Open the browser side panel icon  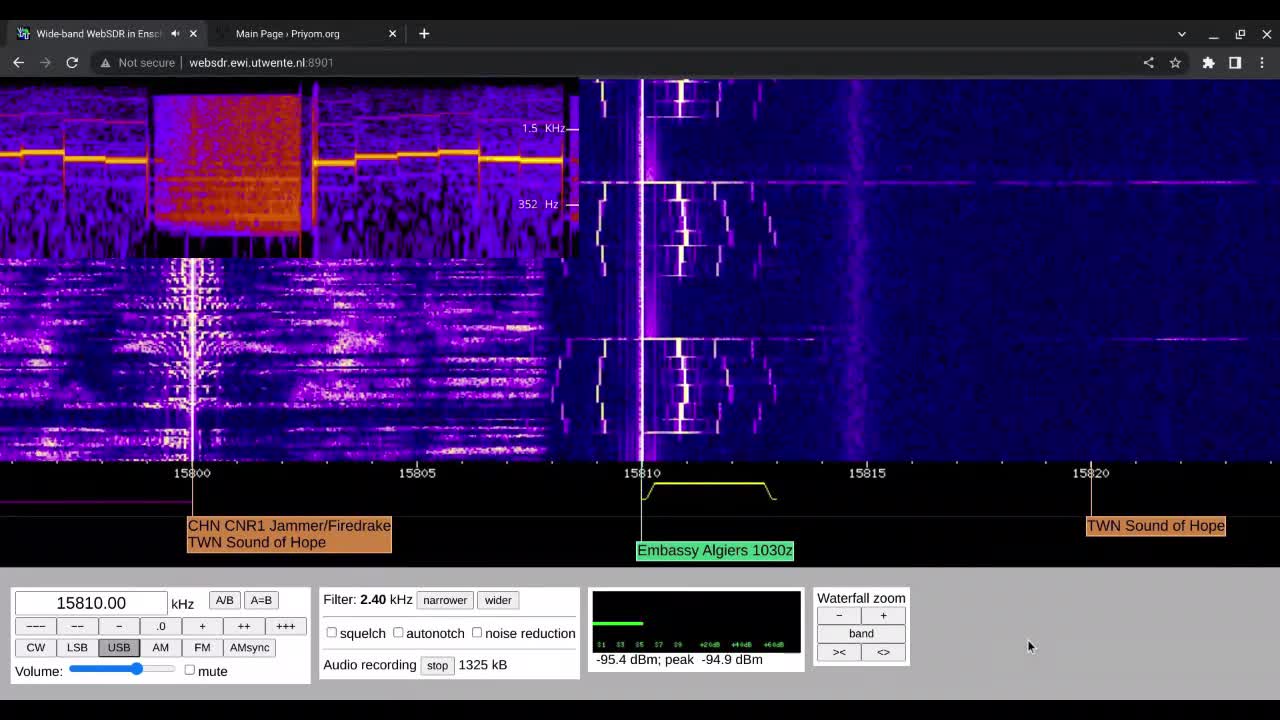[x=1235, y=62]
